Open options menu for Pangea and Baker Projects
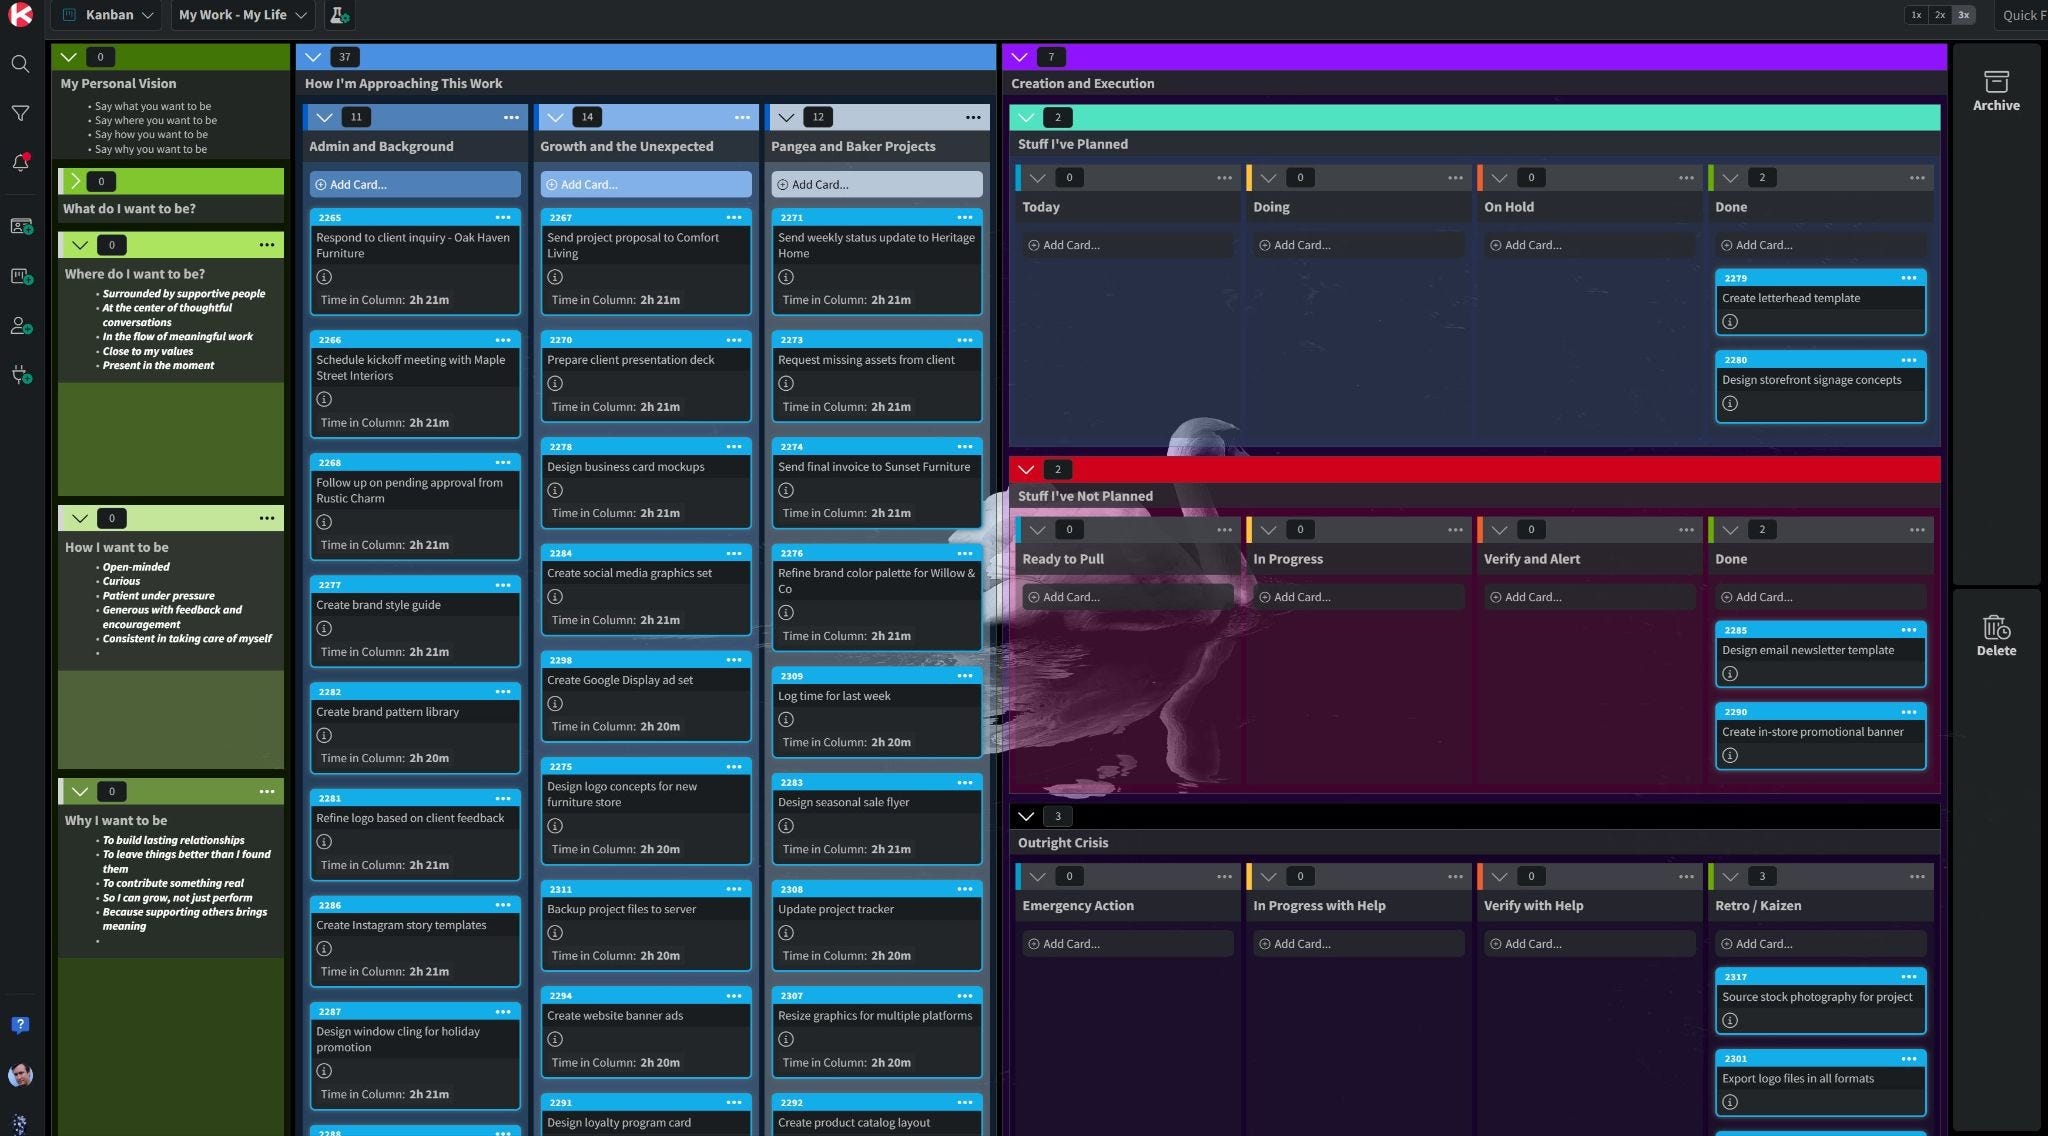Viewport: 2048px width, 1136px height. pos(973,117)
